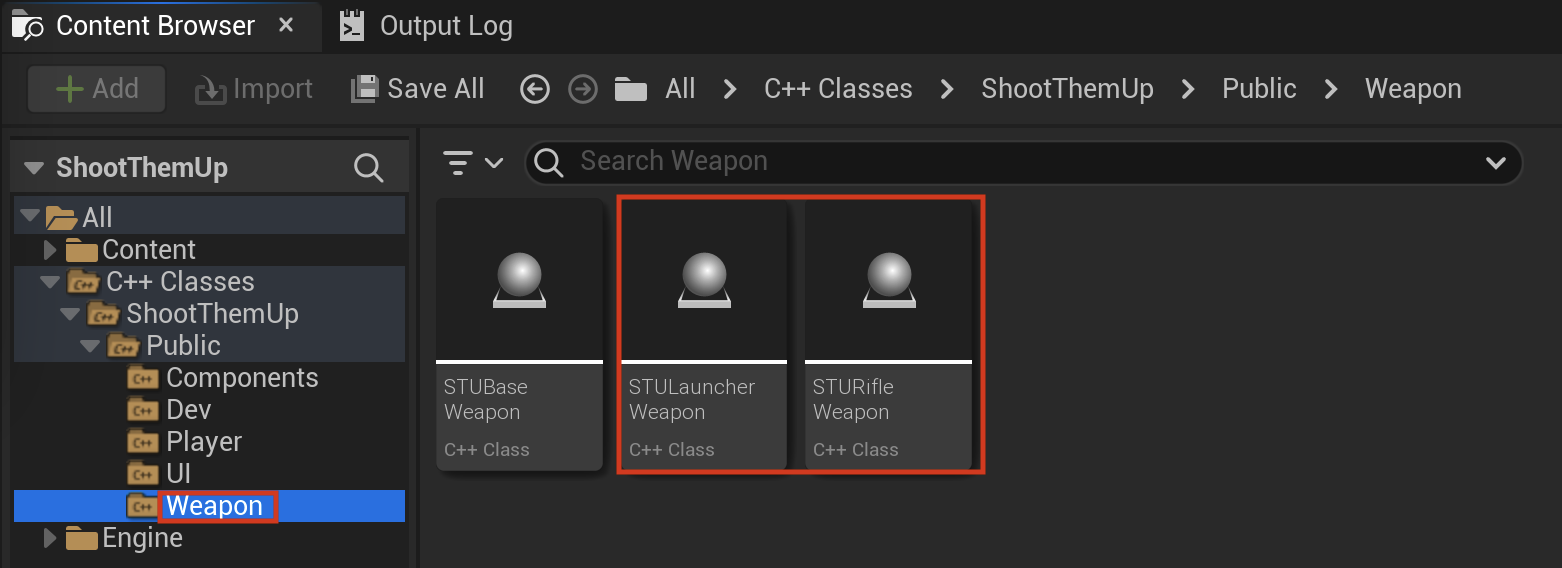
Task: Open the search history dropdown chevron
Action: 1496,162
